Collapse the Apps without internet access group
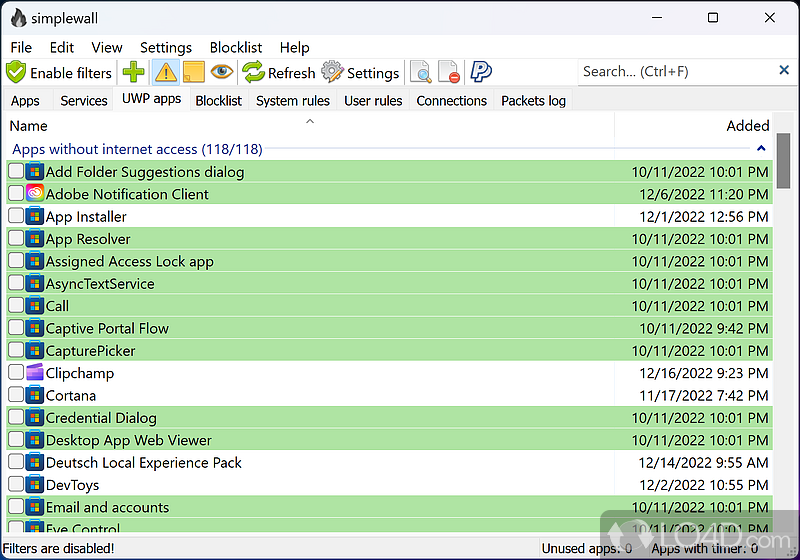The height and width of the screenshot is (560, 800). pos(761,148)
